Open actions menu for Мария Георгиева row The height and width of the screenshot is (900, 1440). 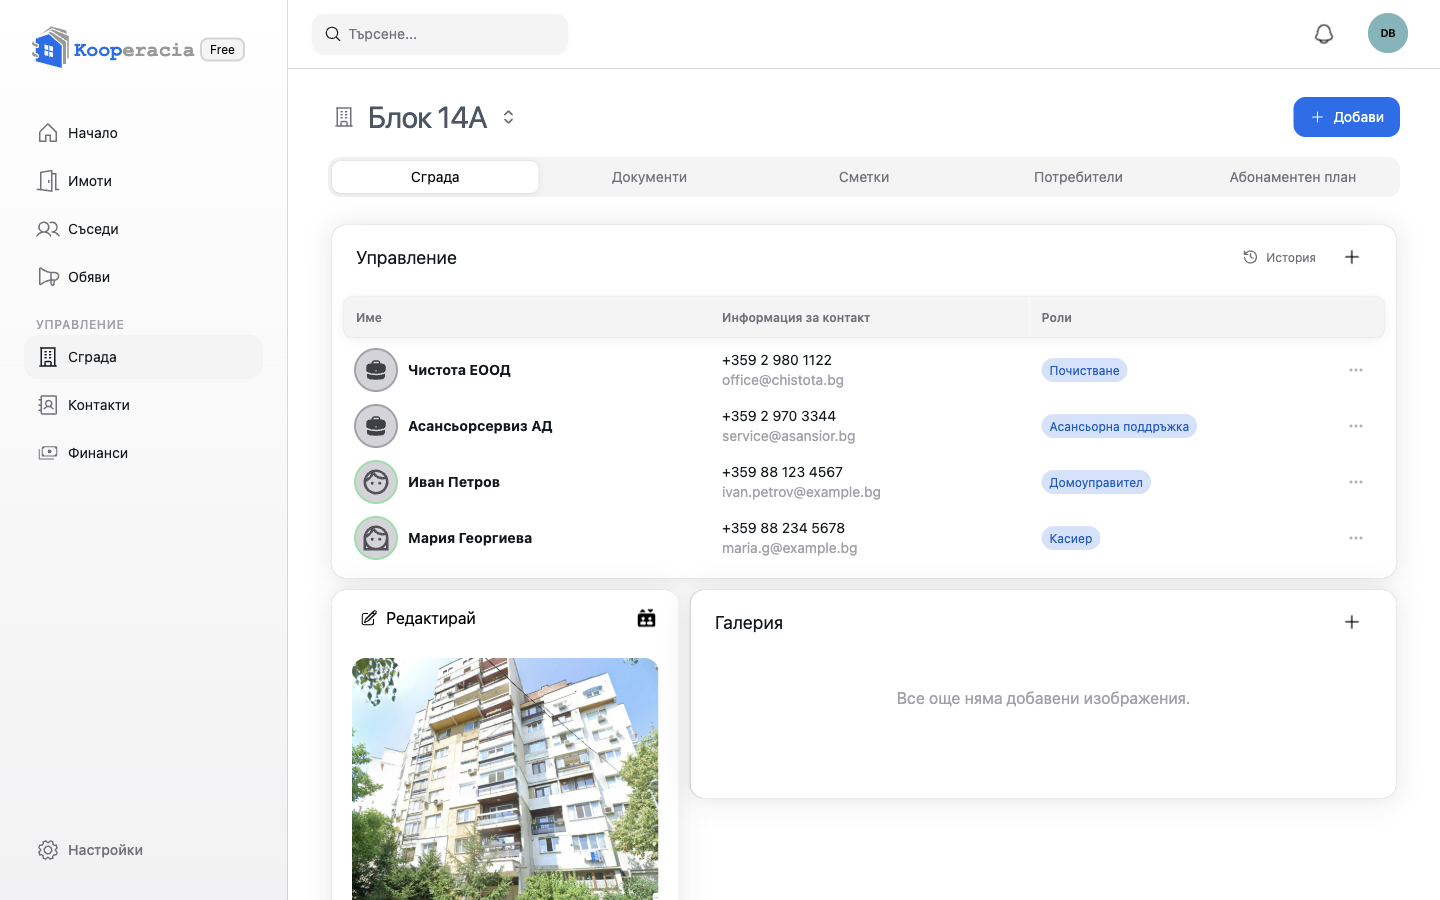(1356, 538)
